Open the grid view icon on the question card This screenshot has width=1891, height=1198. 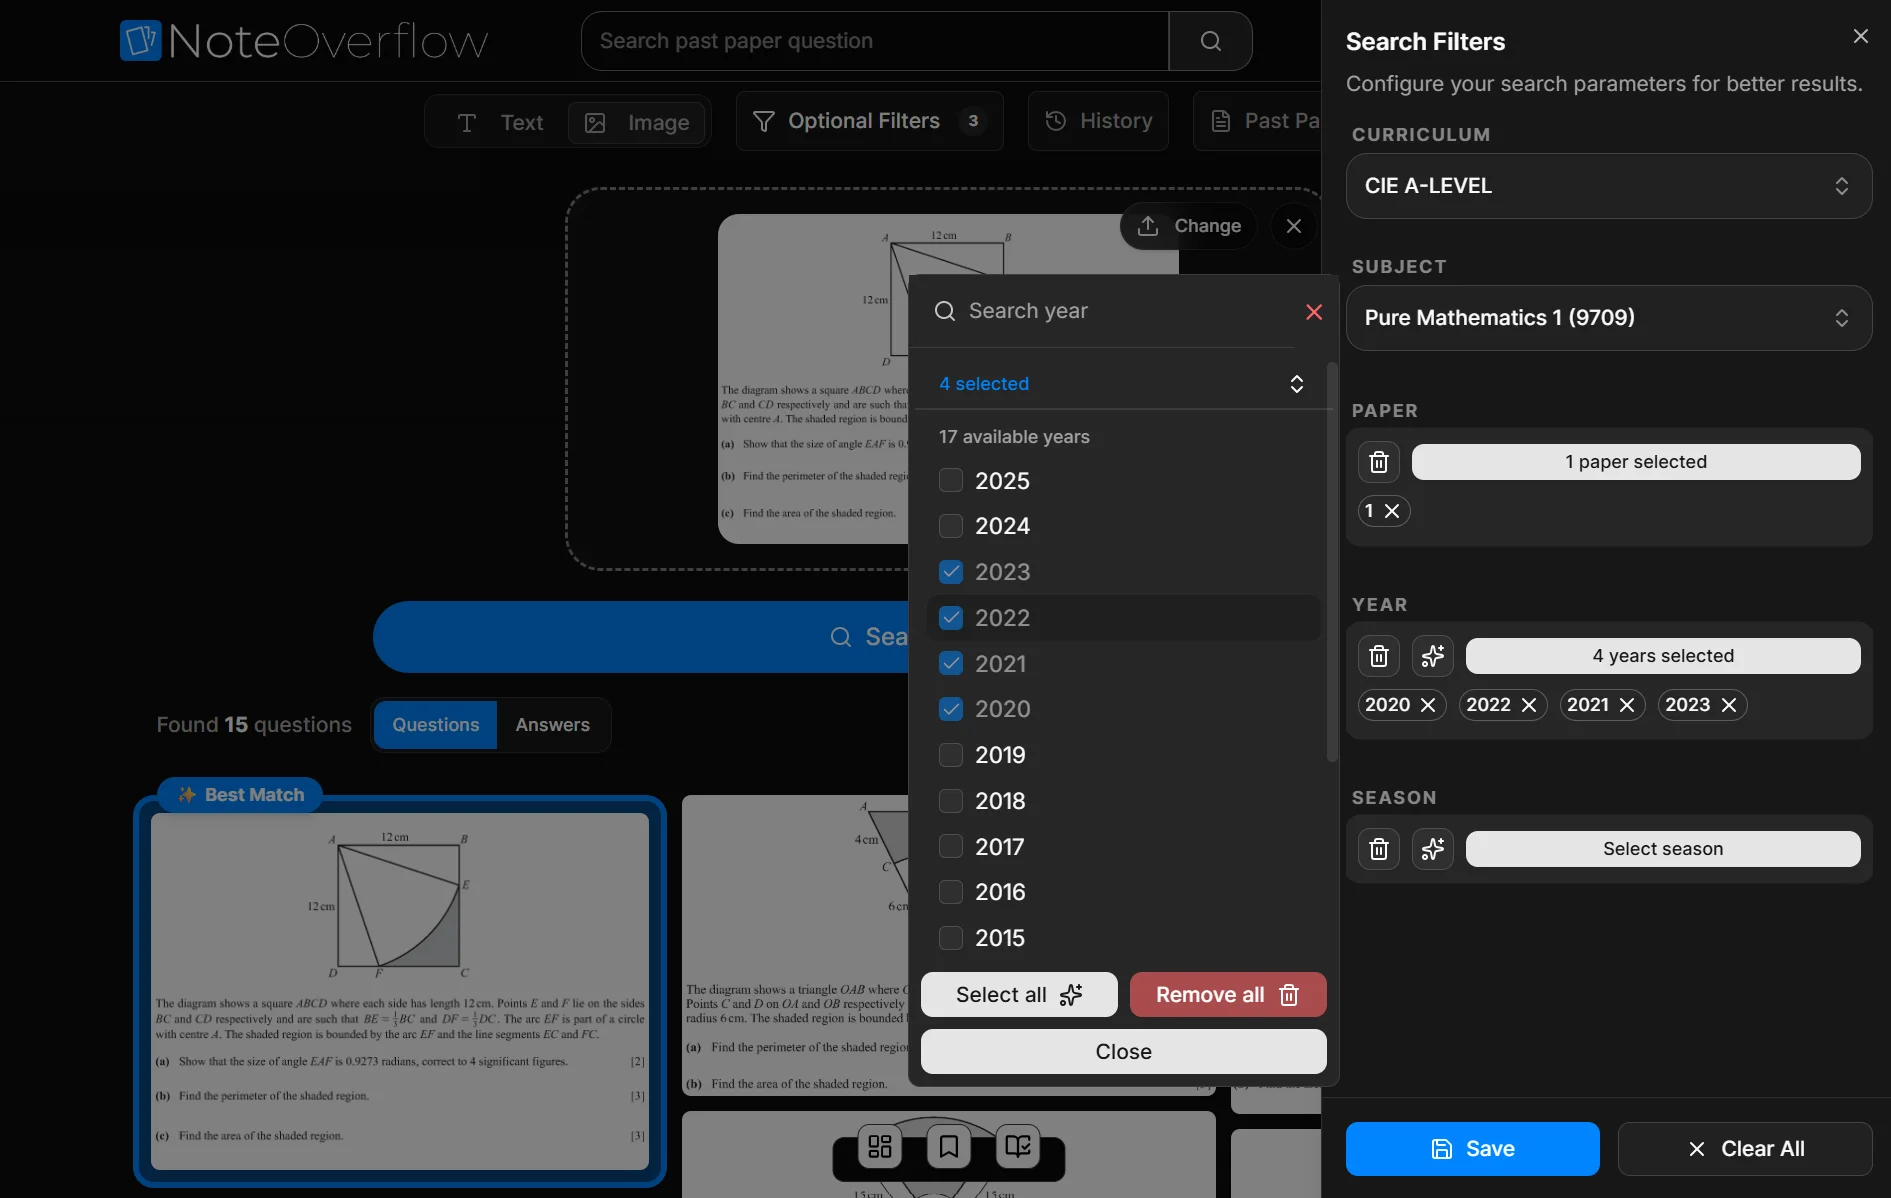(x=880, y=1147)
